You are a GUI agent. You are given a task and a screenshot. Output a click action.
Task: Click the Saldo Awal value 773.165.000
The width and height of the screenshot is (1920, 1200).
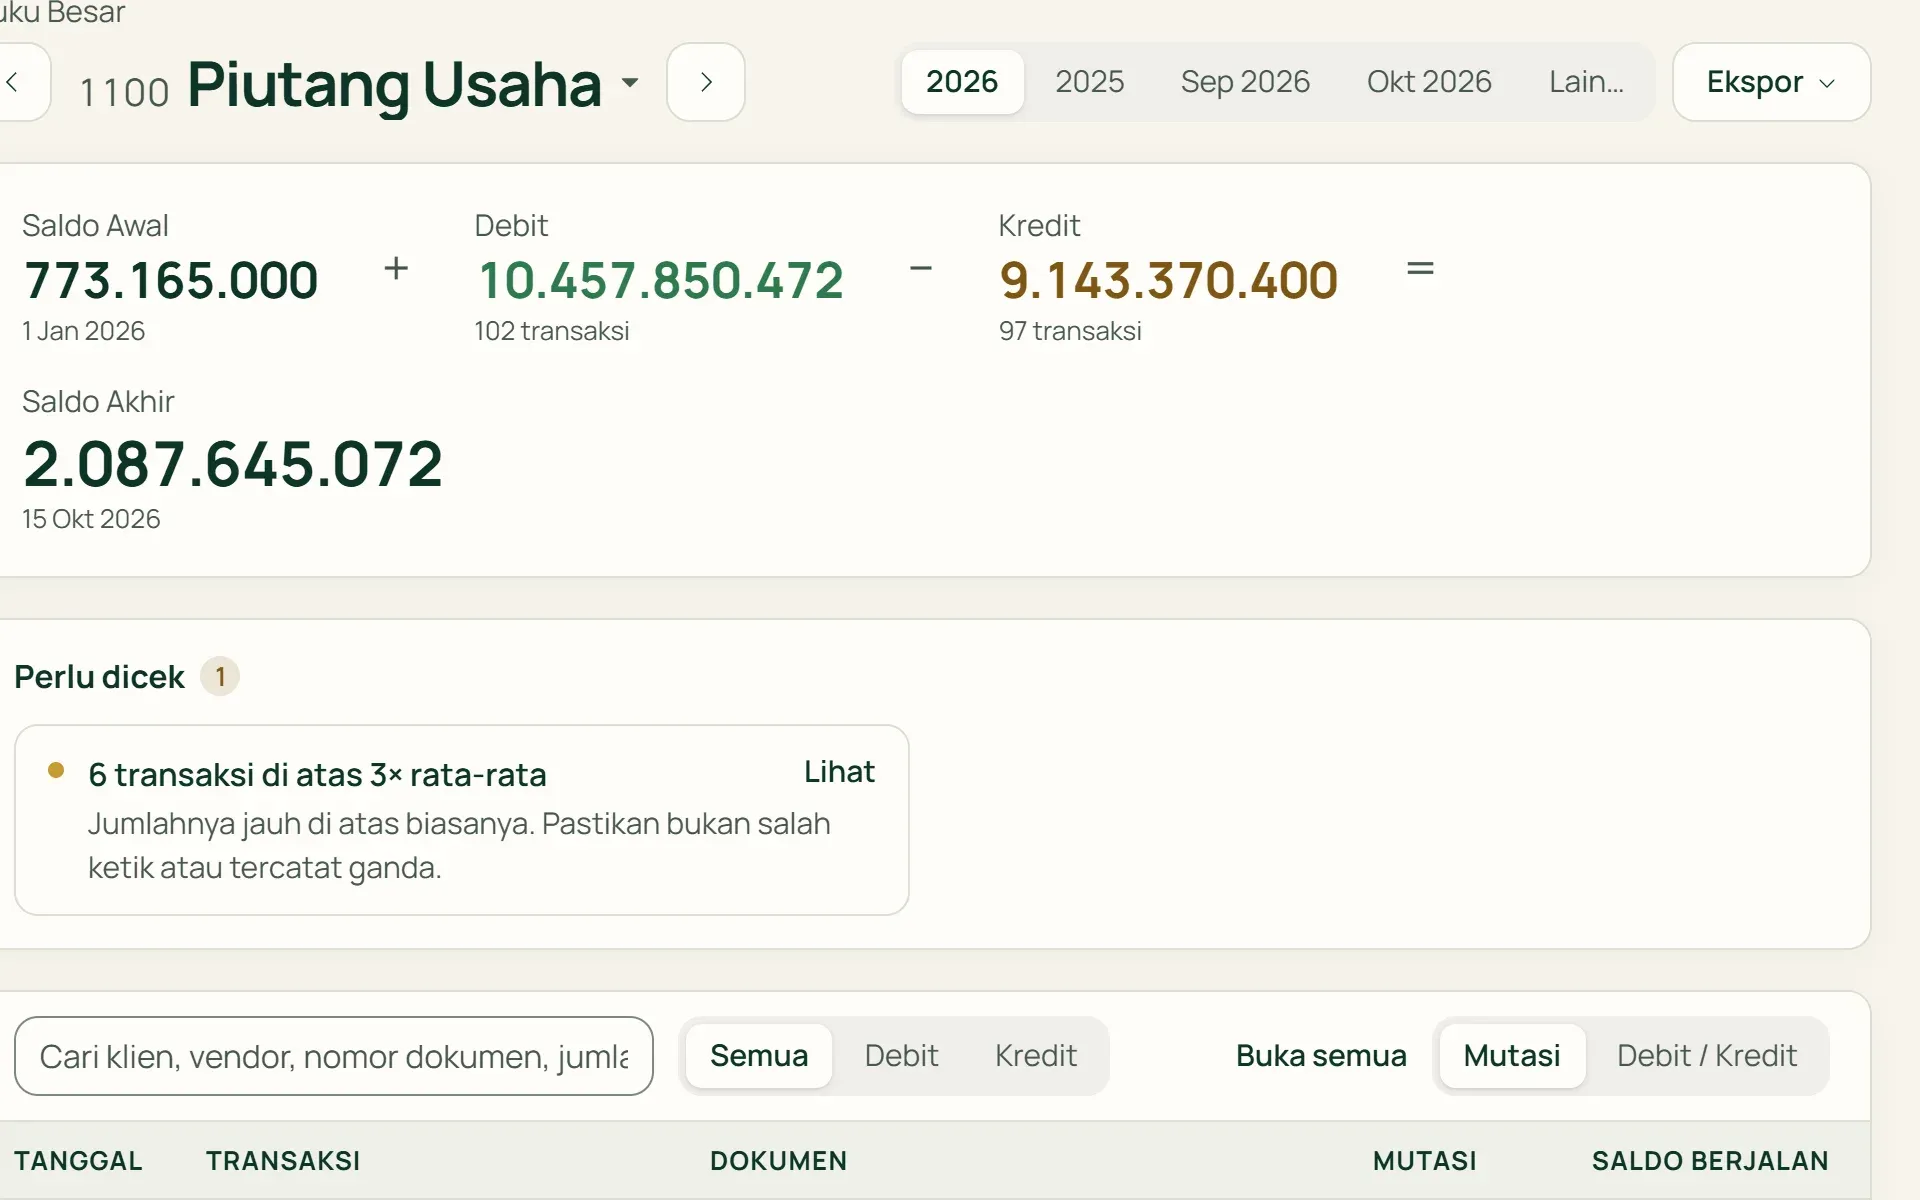pyautogui.click(x=171, y=280)
